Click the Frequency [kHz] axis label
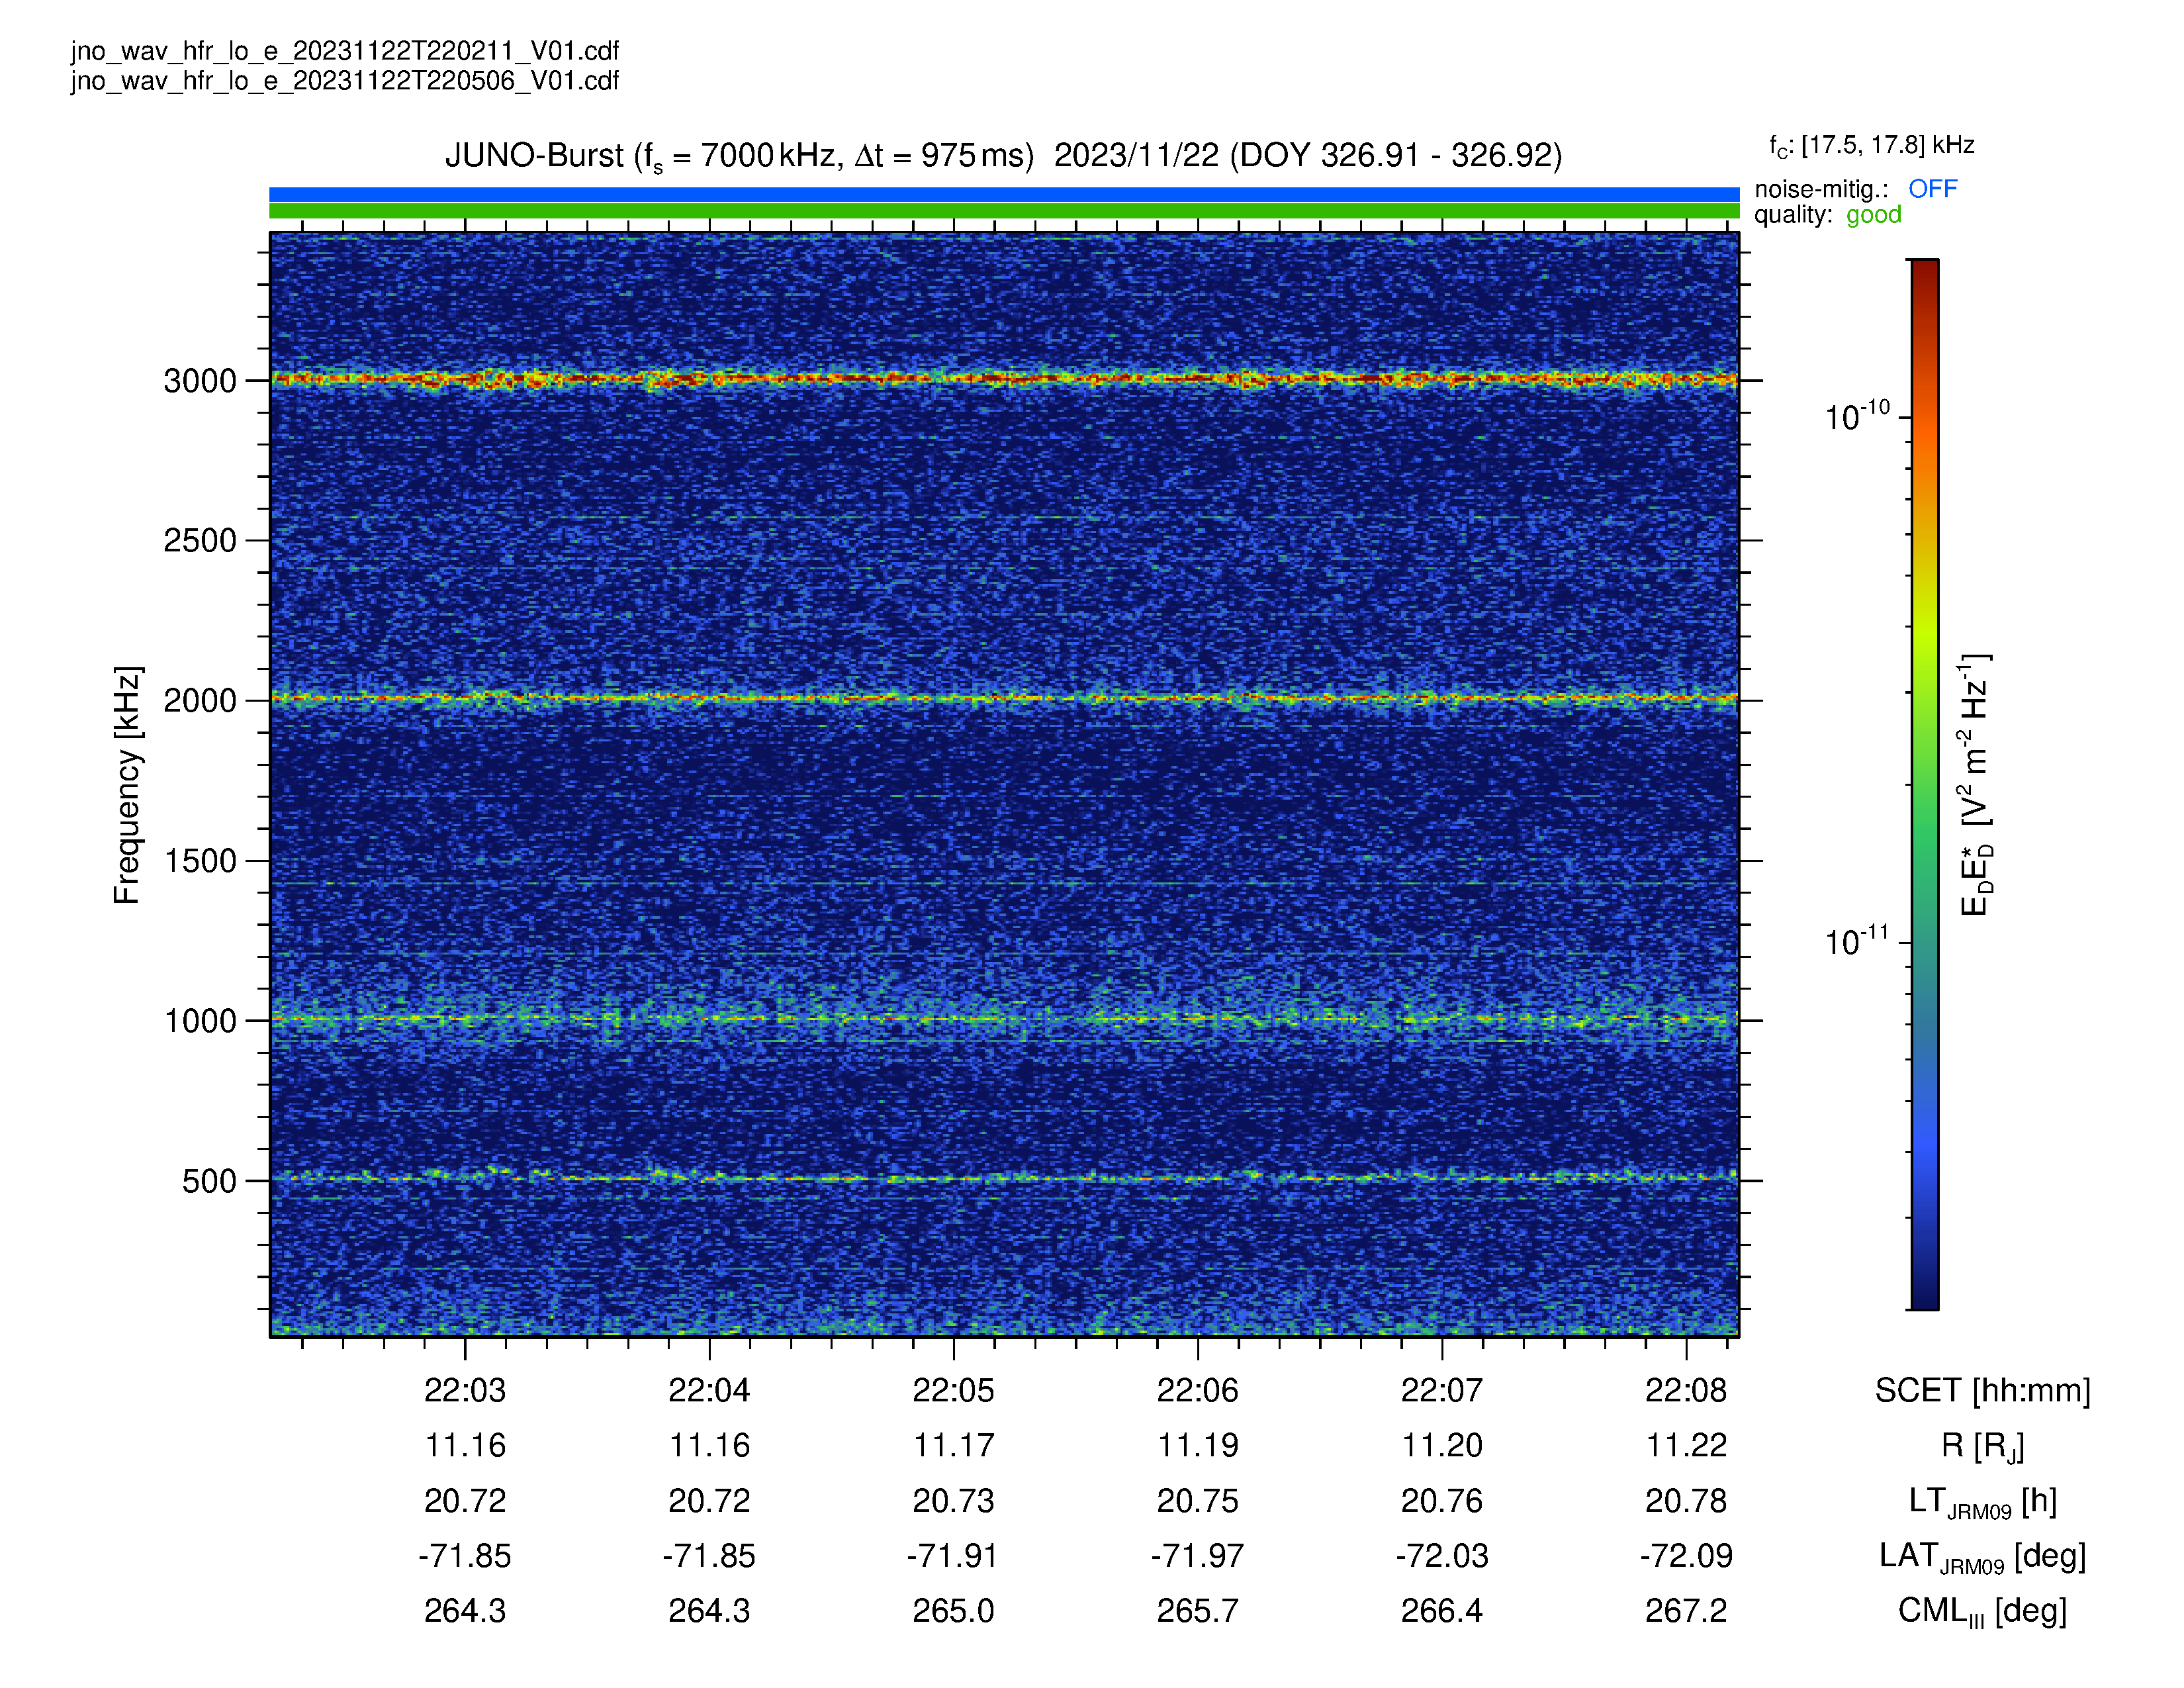This screenshot has width=2184, height=1688. [x=128, y=785]
